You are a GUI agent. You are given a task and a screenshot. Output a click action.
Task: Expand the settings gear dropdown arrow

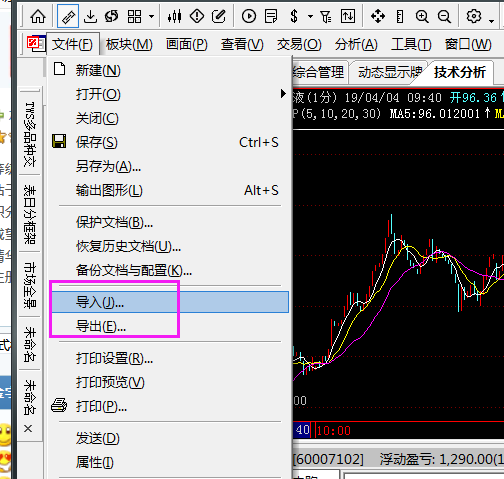[491, 21]
